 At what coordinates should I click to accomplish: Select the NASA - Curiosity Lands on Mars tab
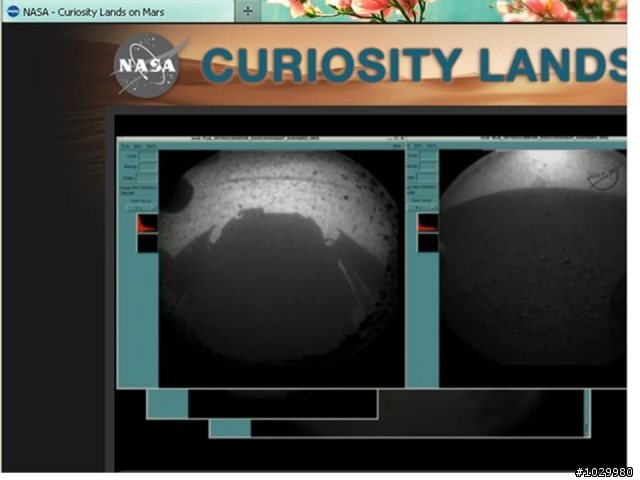click(118, 11)
